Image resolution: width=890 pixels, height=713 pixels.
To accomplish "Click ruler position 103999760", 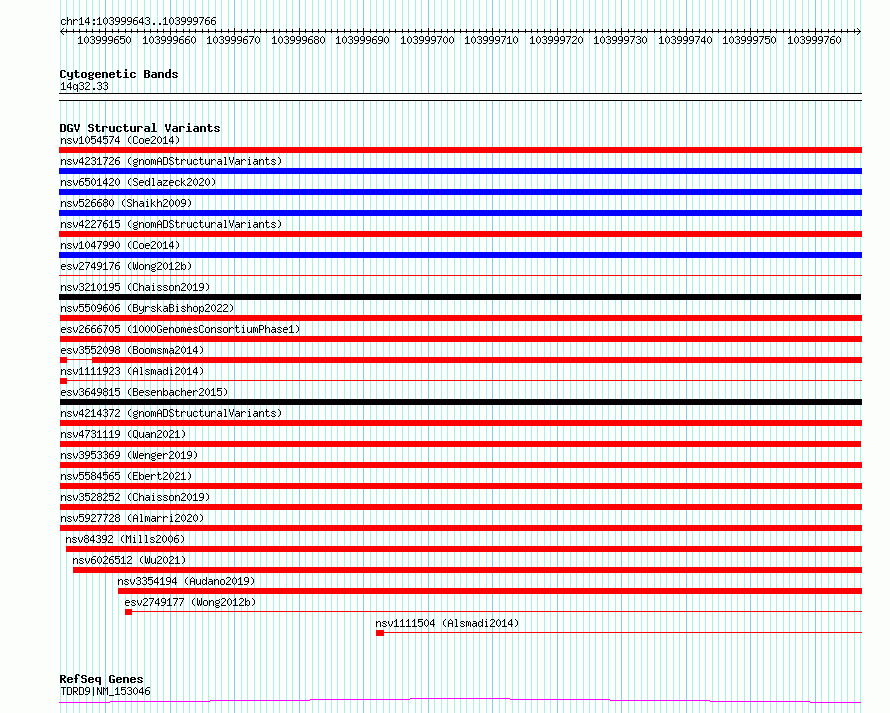I will [x=814, y=40].
